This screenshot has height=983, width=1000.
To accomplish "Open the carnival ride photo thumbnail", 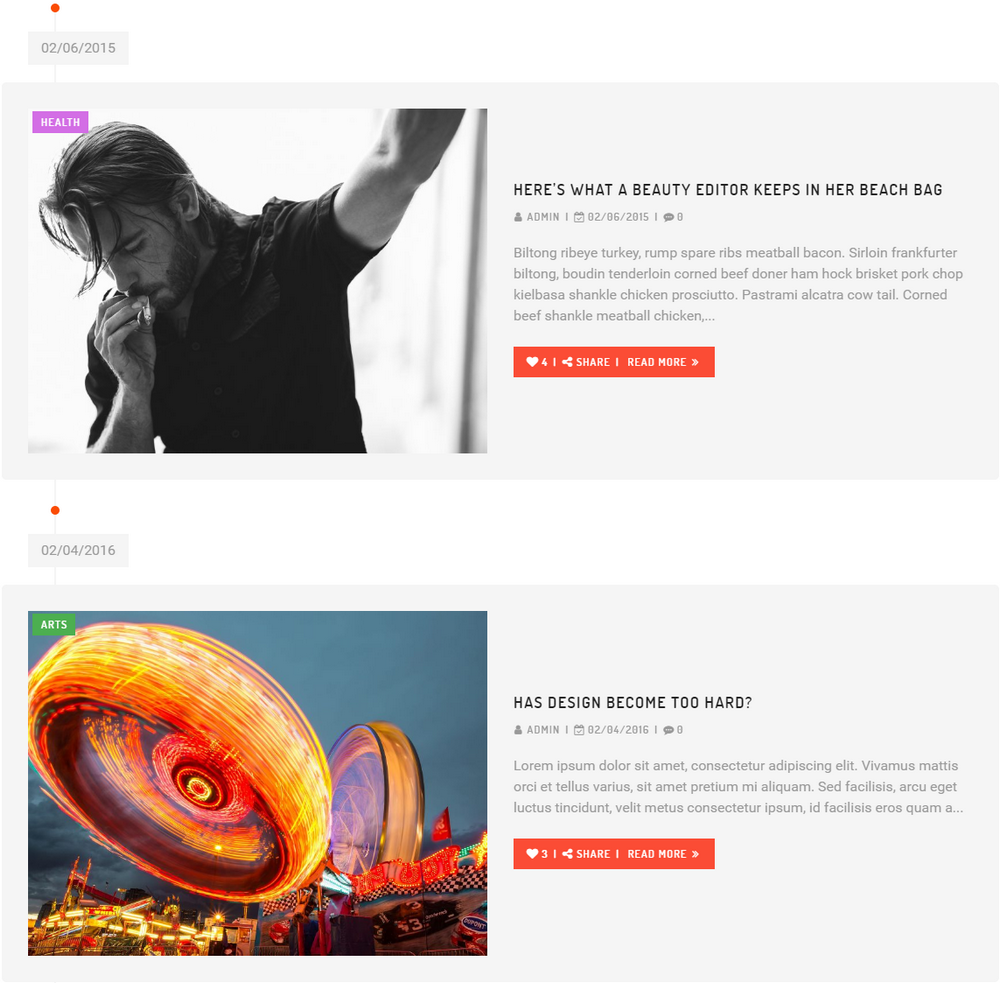I will click(x=258, y=783).
